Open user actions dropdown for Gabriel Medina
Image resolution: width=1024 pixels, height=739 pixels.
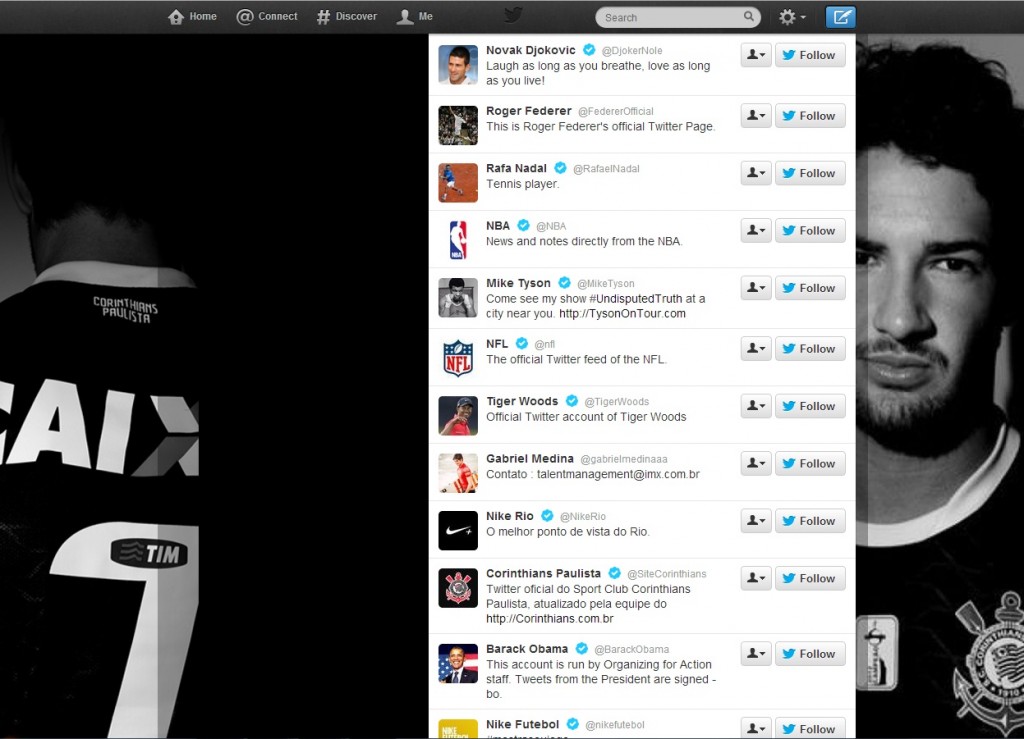coord(756,464)
